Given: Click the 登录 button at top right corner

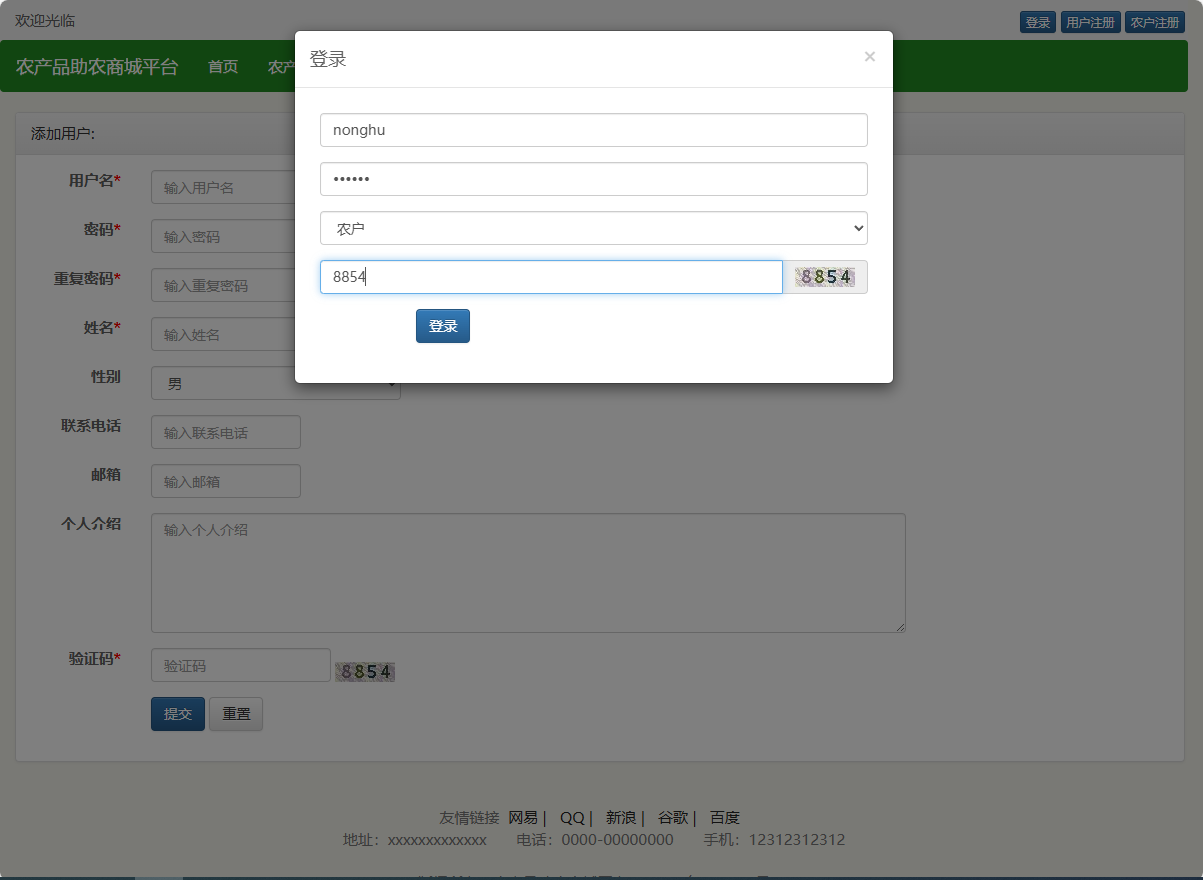Looking at the screenshot, I should click(1037, 21).
